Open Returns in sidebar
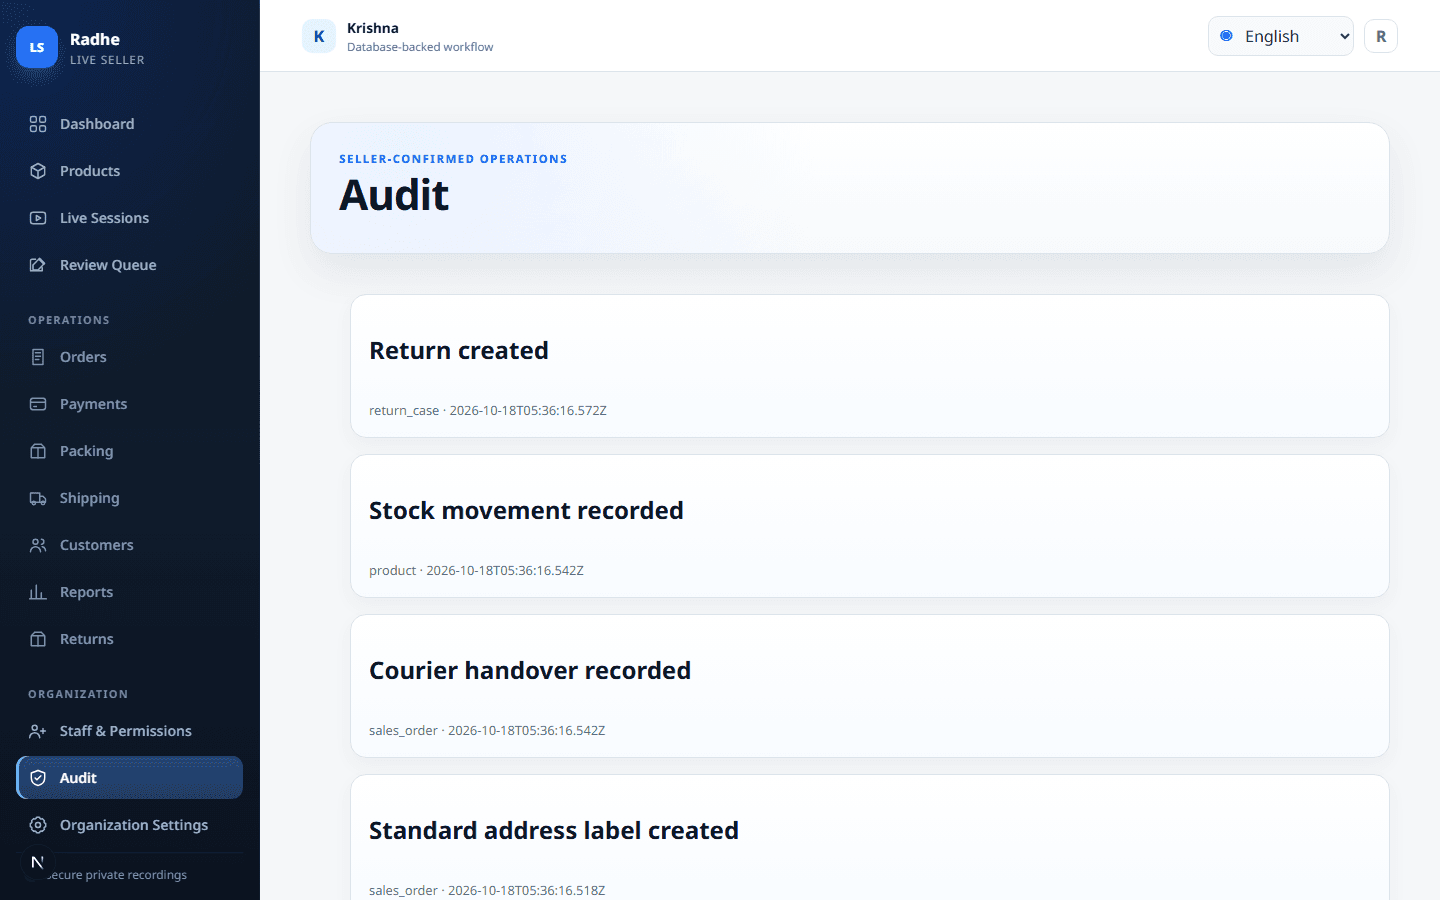This screenshot has height=900, width=1440. coord(129,639)
